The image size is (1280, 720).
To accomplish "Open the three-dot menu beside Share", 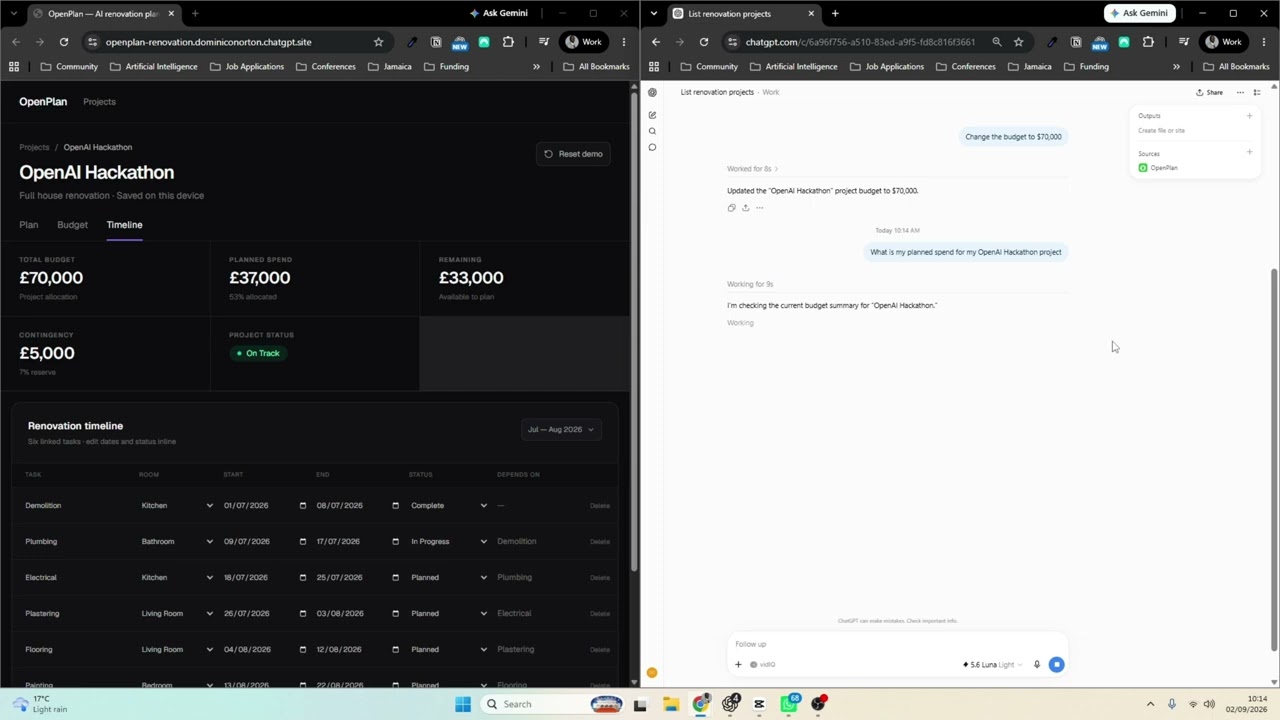I will coord(1240,92).
